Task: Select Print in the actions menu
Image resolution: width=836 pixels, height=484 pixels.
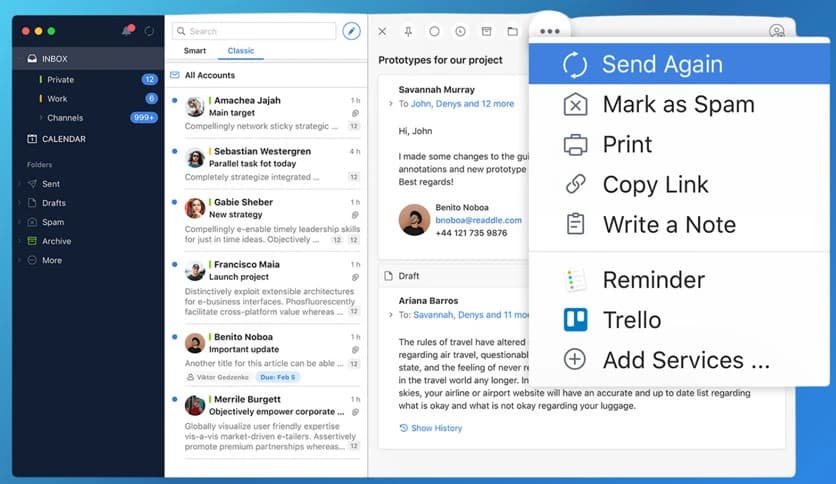Action: click(679, 144)
